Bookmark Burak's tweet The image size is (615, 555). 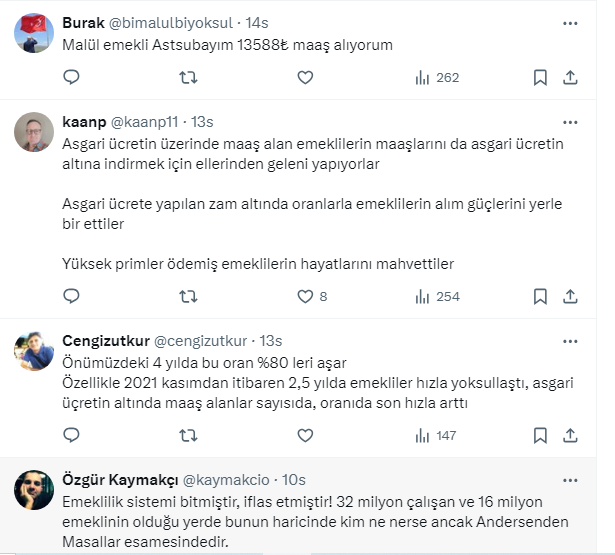coord(540,77)
